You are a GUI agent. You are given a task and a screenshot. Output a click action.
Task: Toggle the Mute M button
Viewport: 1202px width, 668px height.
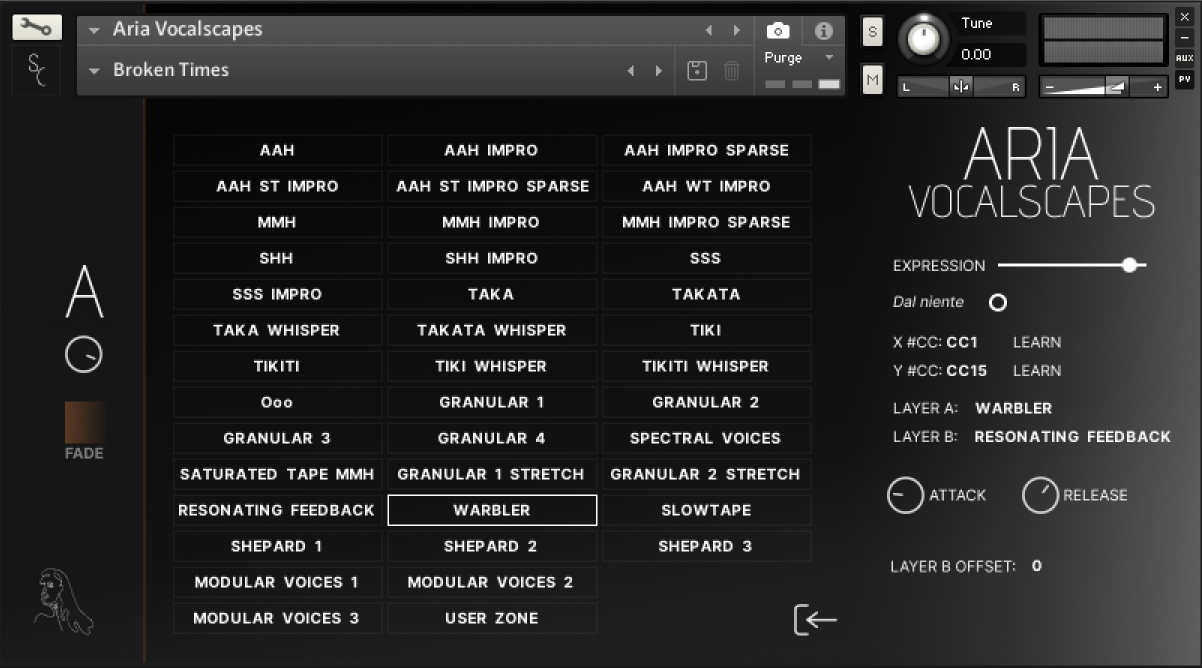pyautogui.click(x=872, y=79)
